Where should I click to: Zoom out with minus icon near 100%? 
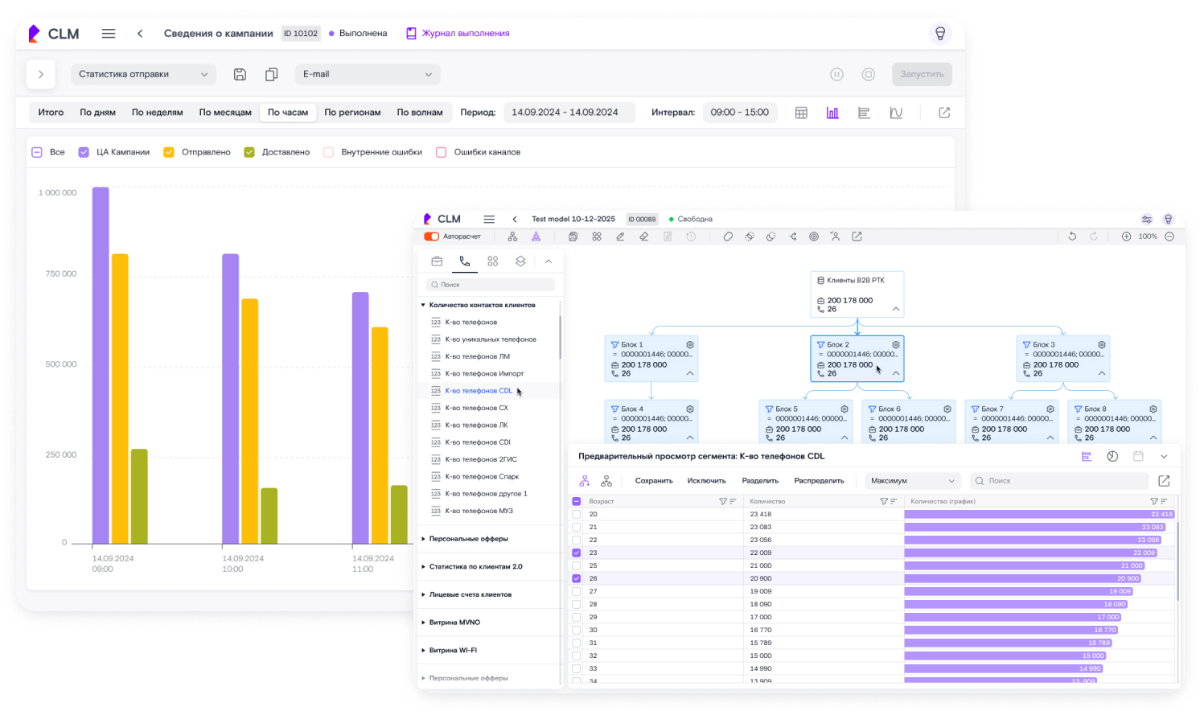click(1169, 237)
